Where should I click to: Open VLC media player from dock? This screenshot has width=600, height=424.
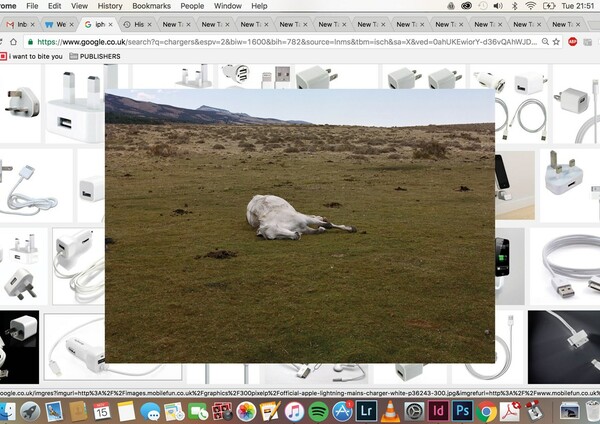(390, 411)
